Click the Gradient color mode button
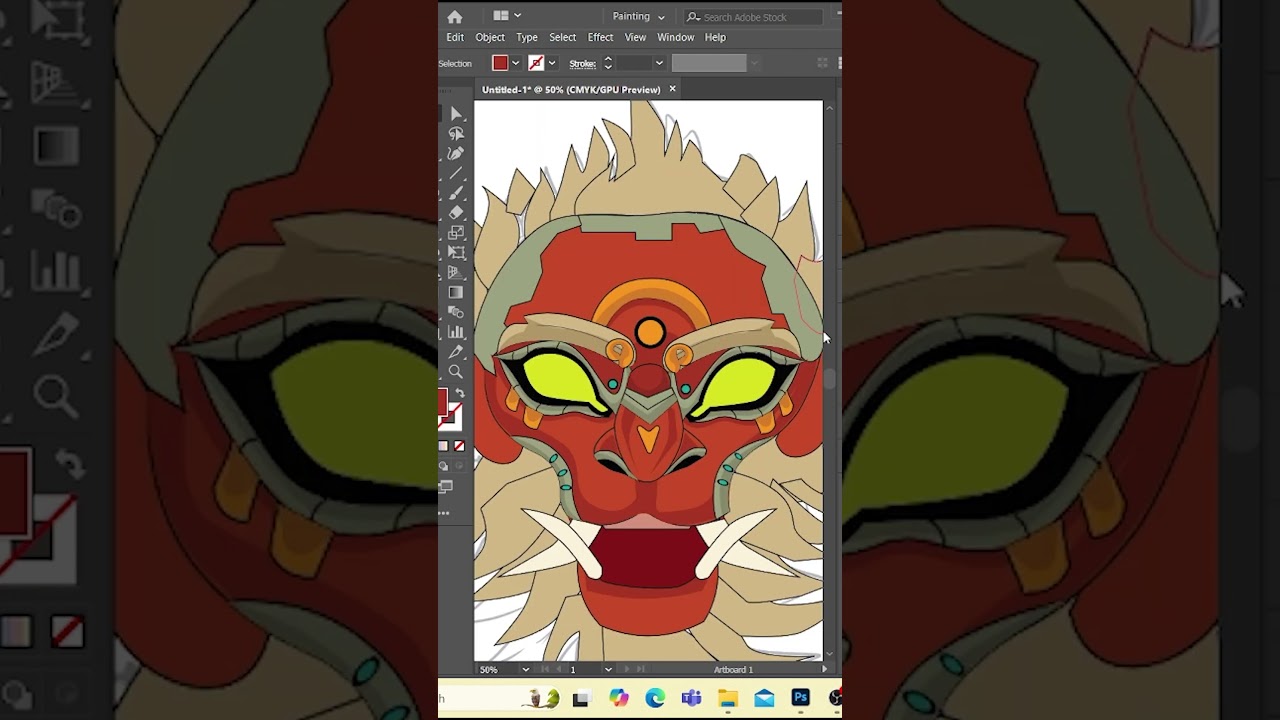The image size is (1280, 720). point(443,446)
